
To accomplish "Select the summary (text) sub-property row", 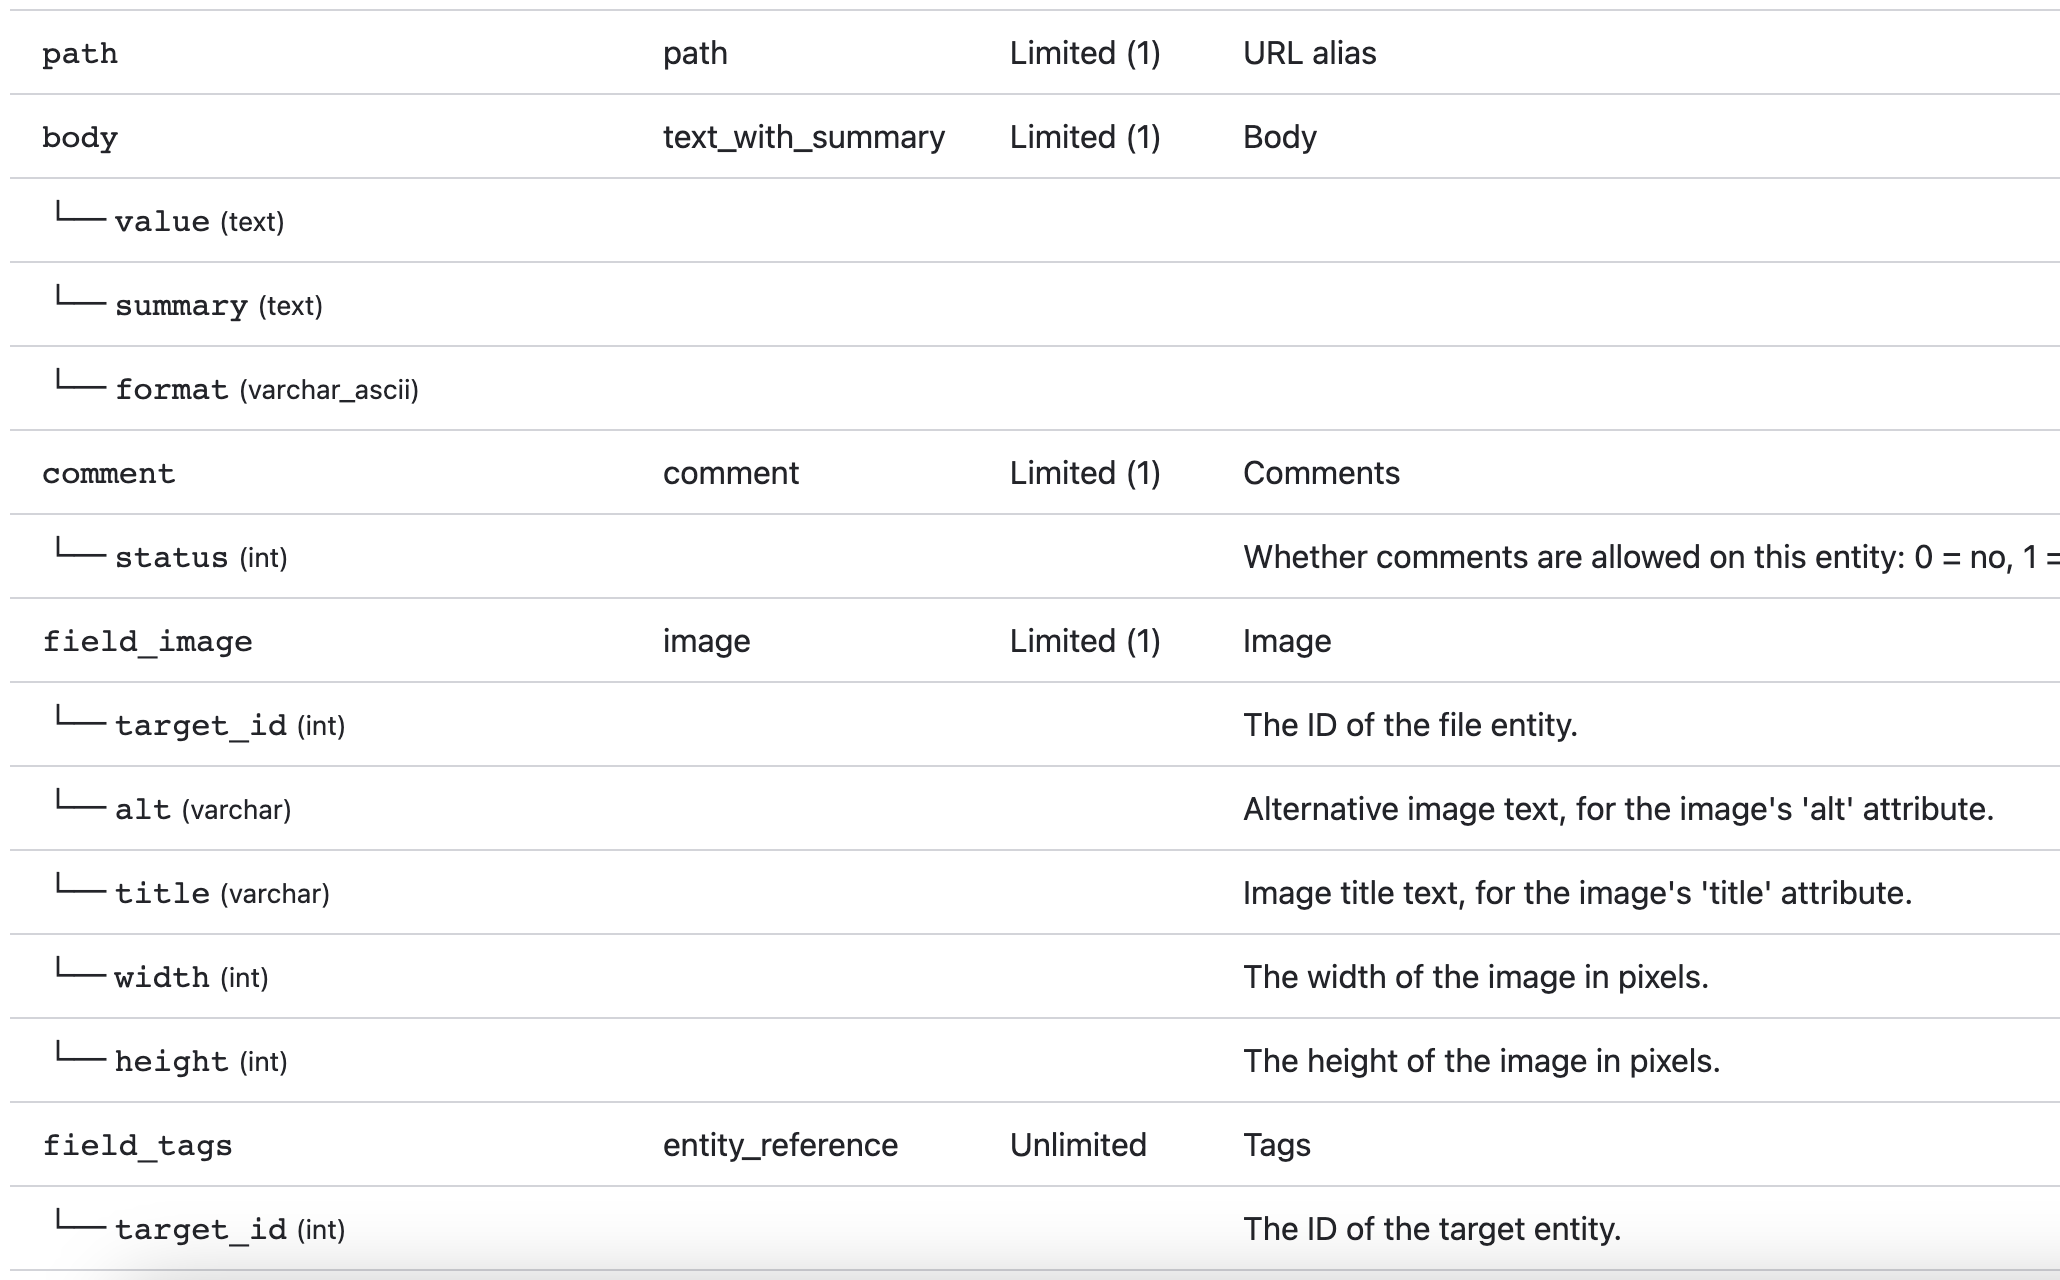I will coord(218,306).
